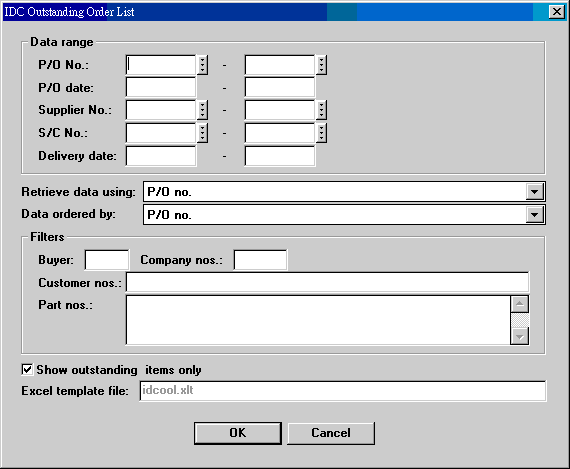Close the IDC Outstanding Order List window
The height and width of the screenshot is (469, 570).
pos(557,12)
